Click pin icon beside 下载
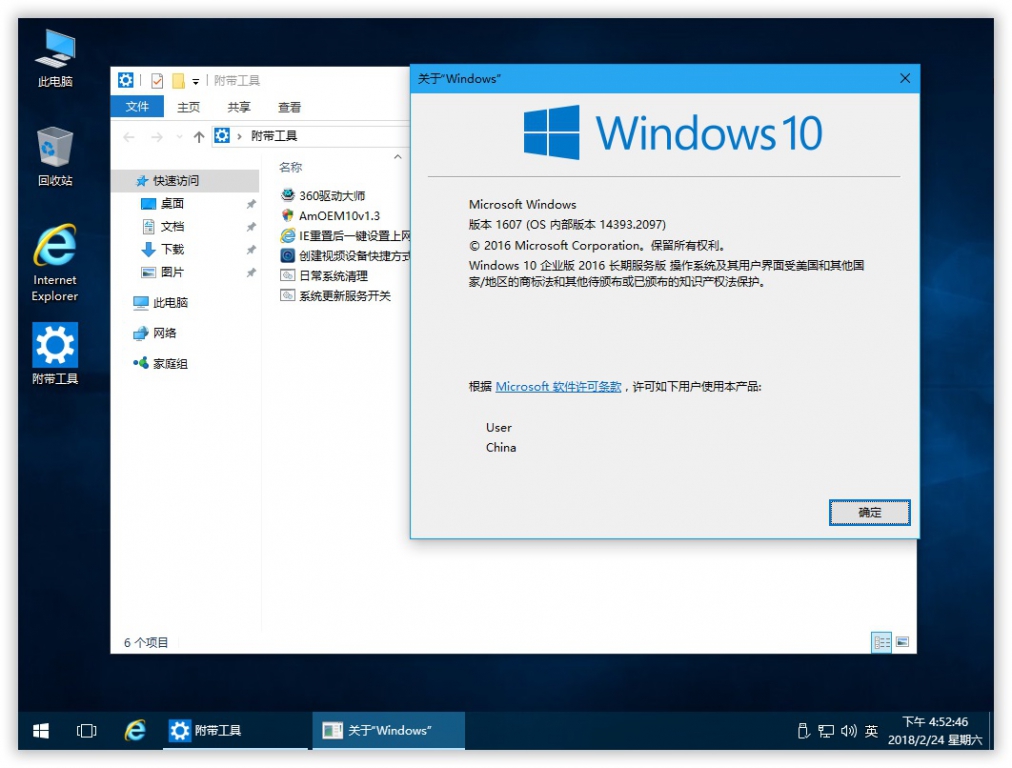Screen dimensions: 1012x768 [251, 250]
